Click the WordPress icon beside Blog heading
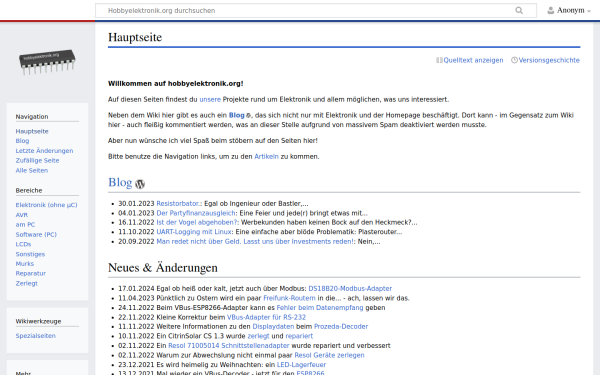 (140, 184)
